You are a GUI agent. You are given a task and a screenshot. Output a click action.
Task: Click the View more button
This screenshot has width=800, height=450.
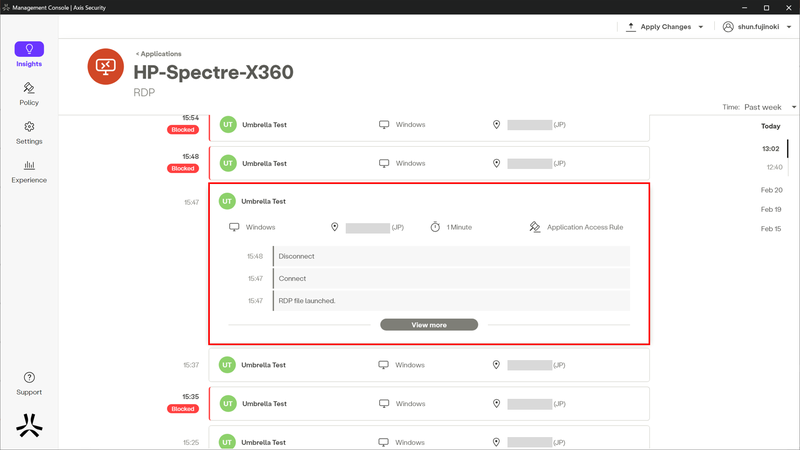pos(429,324)
